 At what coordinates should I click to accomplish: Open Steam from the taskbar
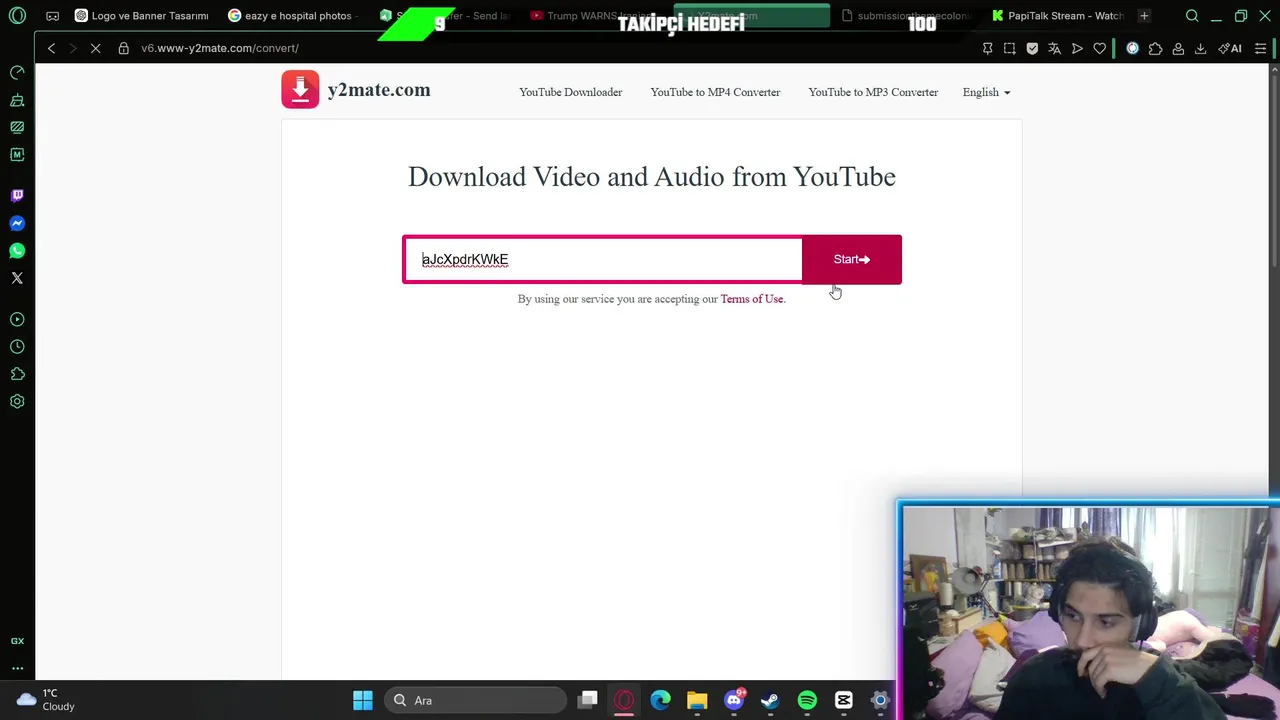tap(770, 700)
